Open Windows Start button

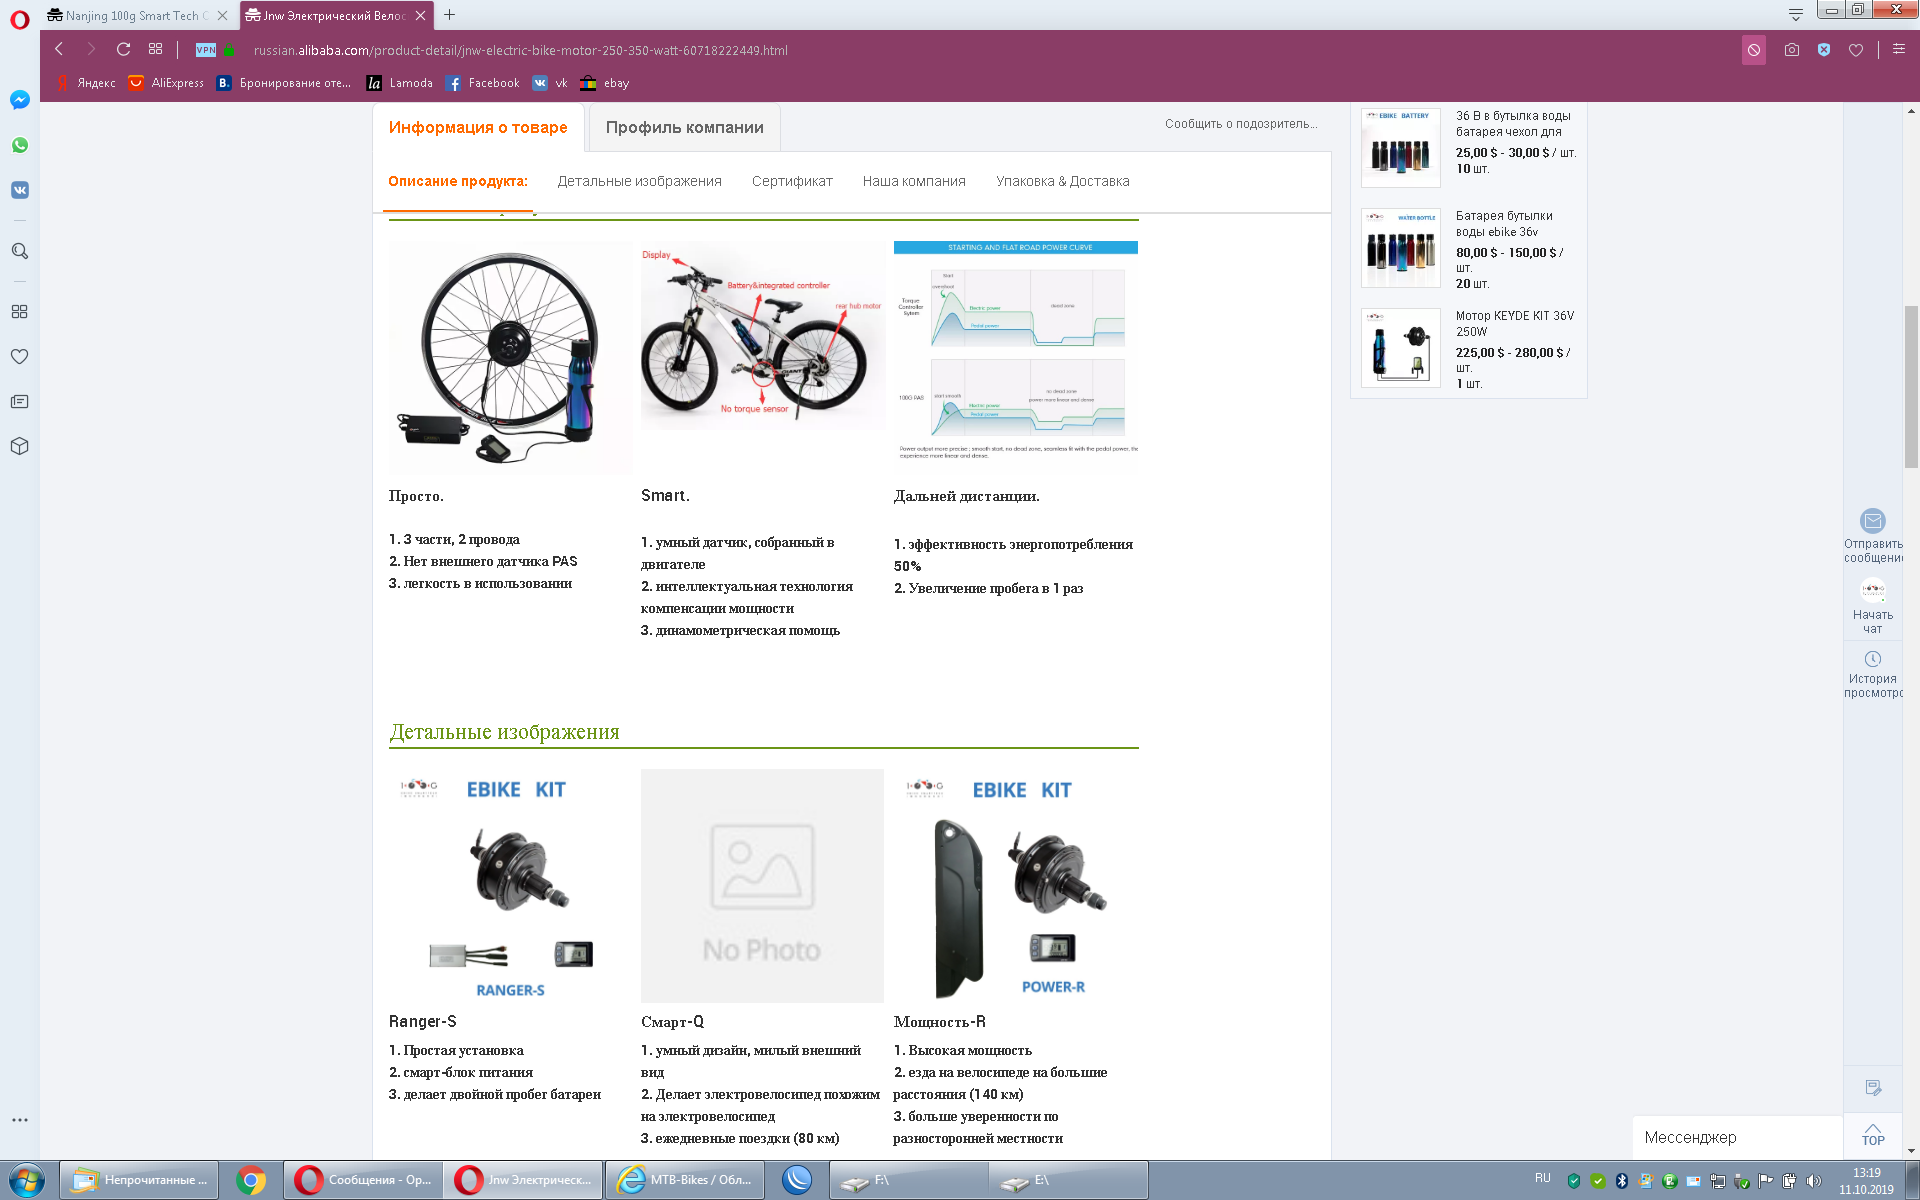coord(27,1180)
